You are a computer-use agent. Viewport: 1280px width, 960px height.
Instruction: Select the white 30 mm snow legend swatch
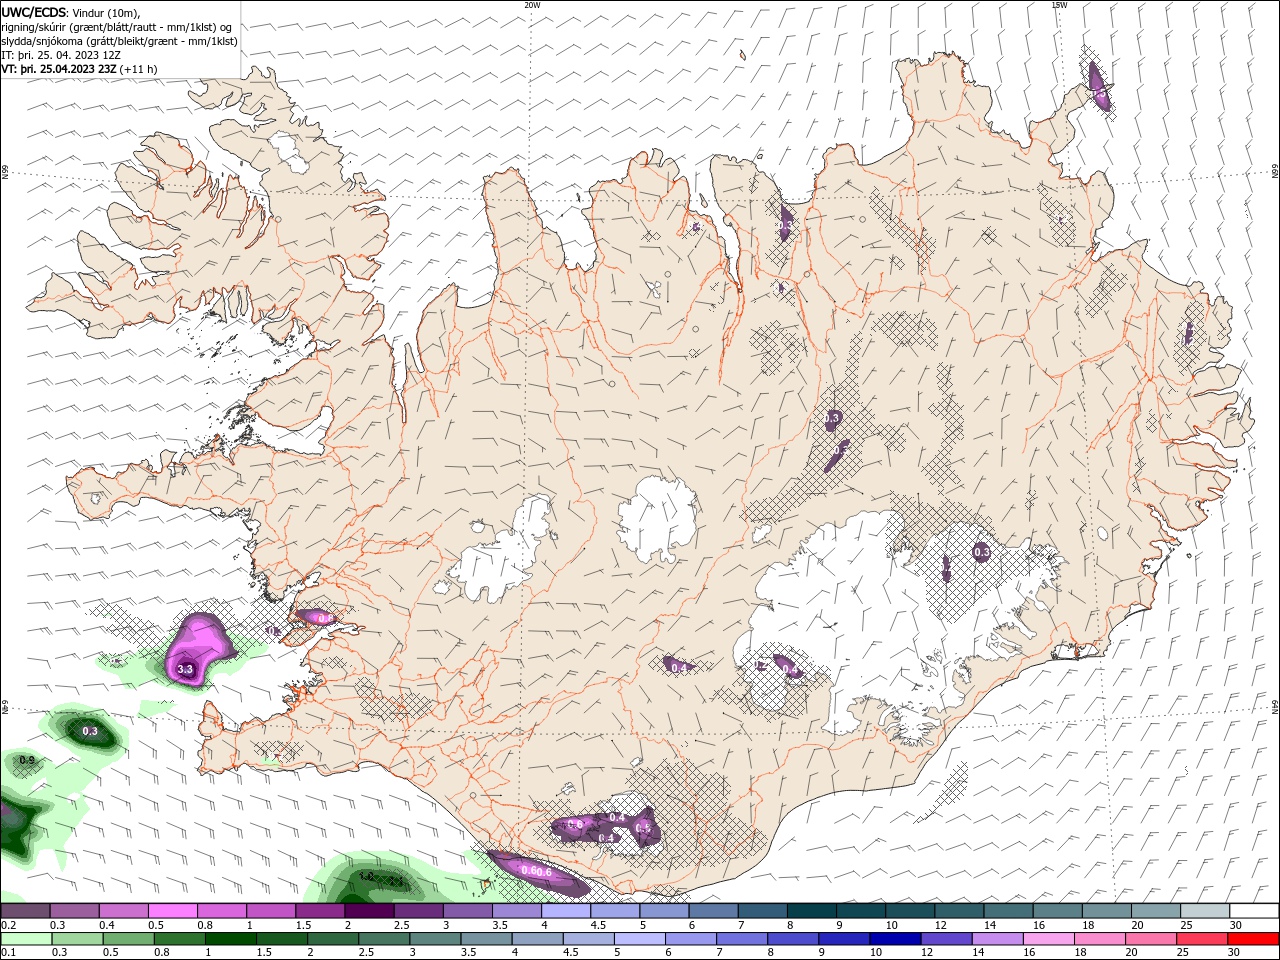(1255, 911)
